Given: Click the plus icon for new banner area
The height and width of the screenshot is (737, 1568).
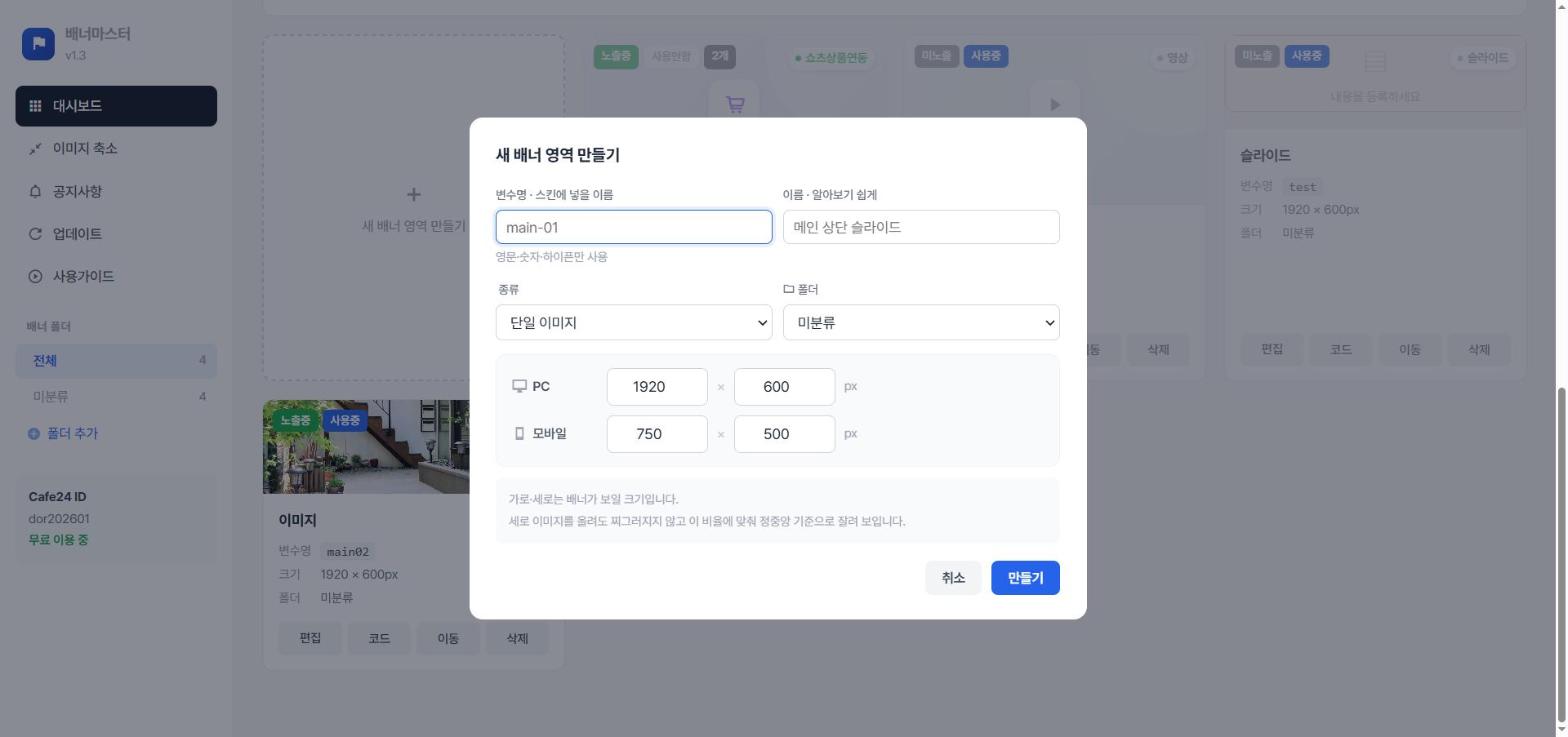Looking at the screenshot, I should point(413,194).
